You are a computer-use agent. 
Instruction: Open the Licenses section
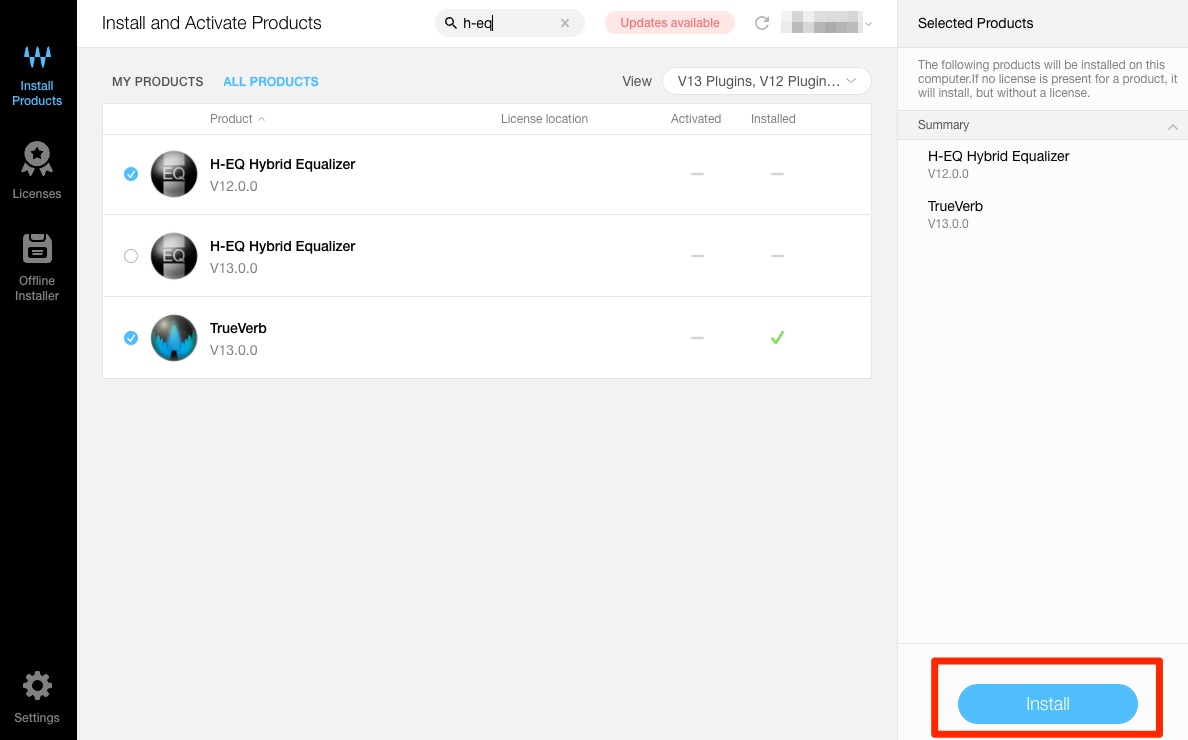[x=37, y=170]
